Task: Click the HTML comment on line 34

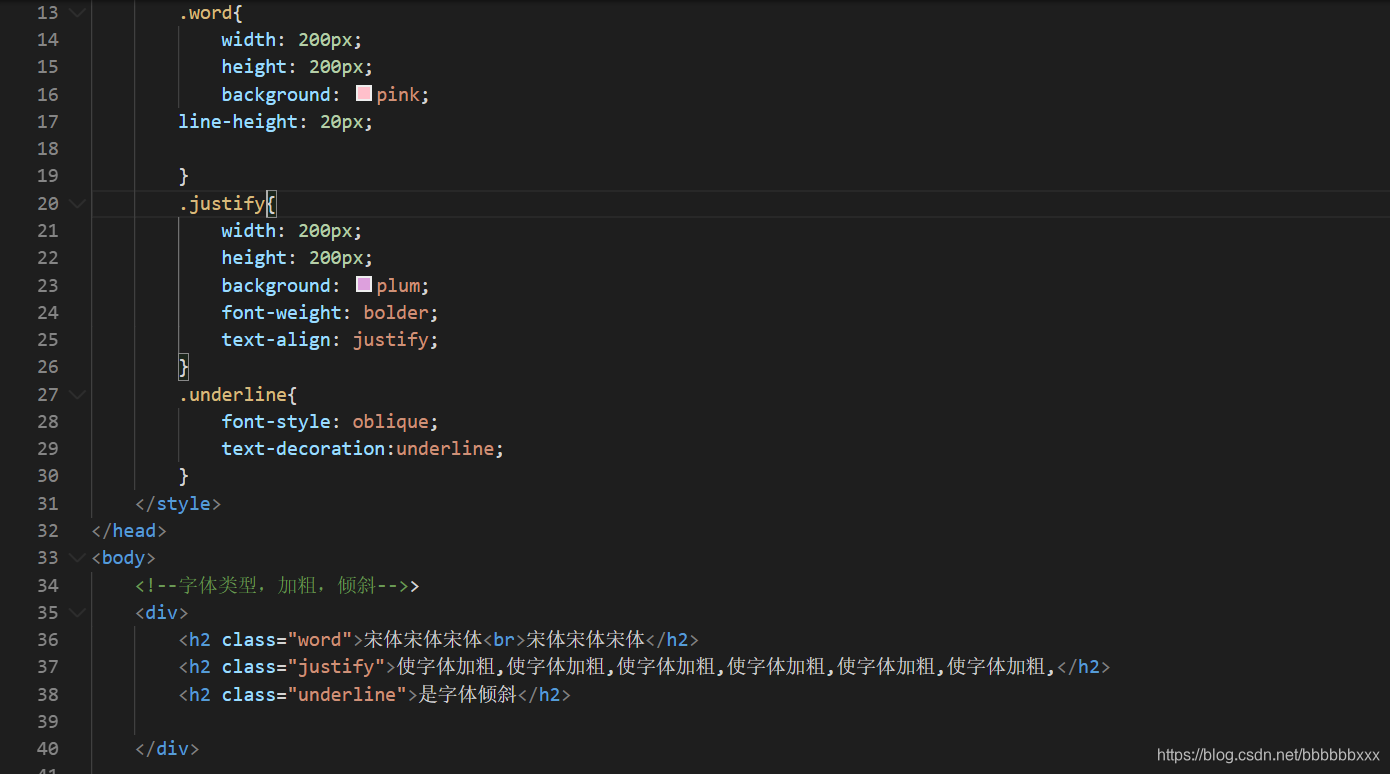Action: 272,586
